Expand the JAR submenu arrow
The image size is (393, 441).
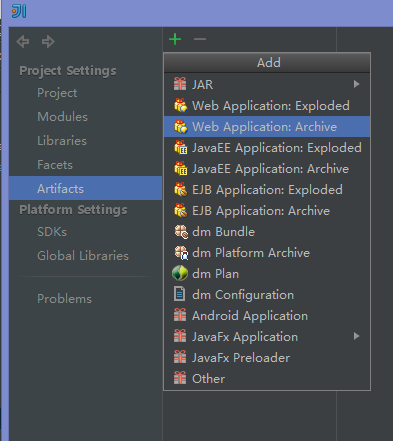pos(356,84)
